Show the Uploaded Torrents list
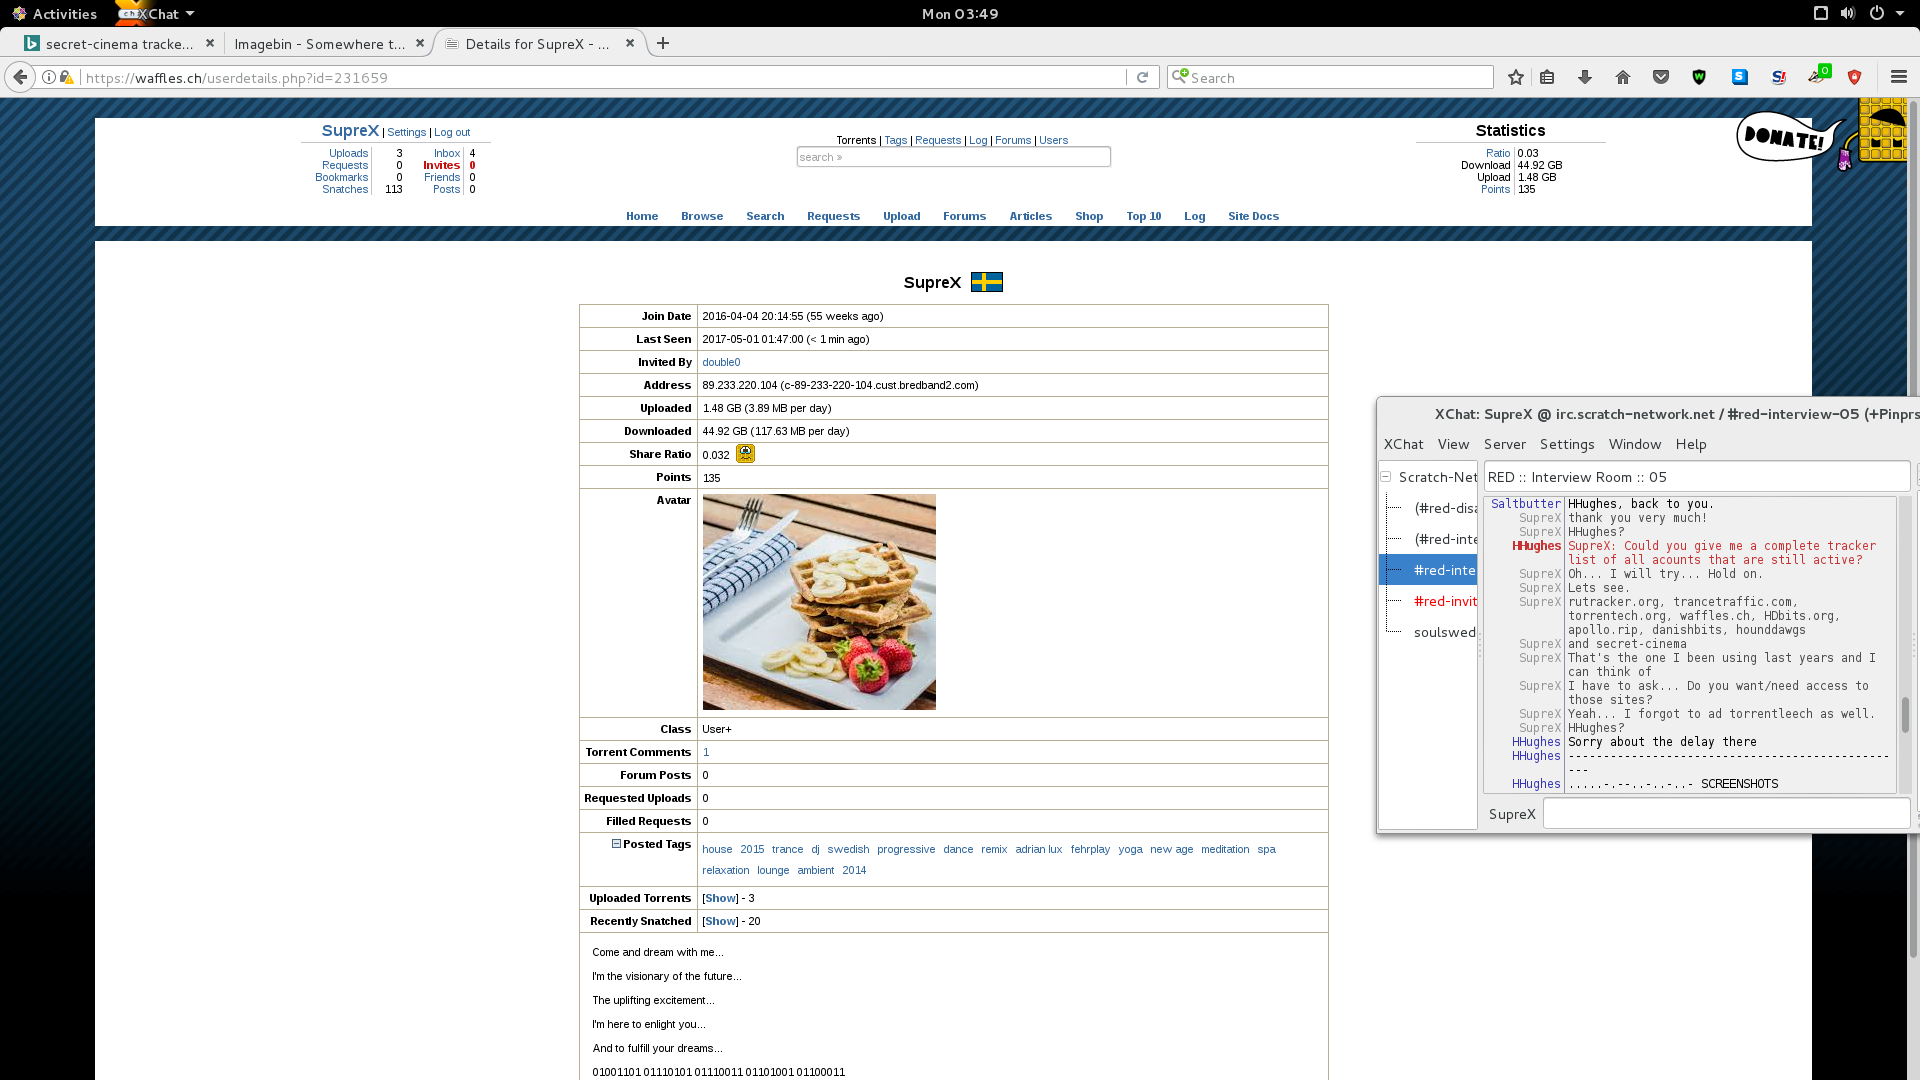 tap(720, 898)
